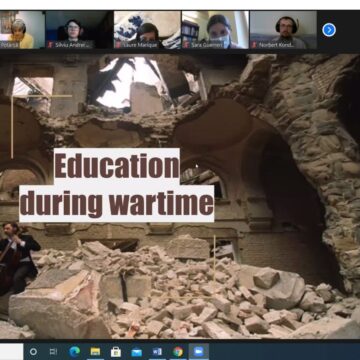
Task: Select Sara Guerreri's video thumbnail
Action: pos(215,30)
